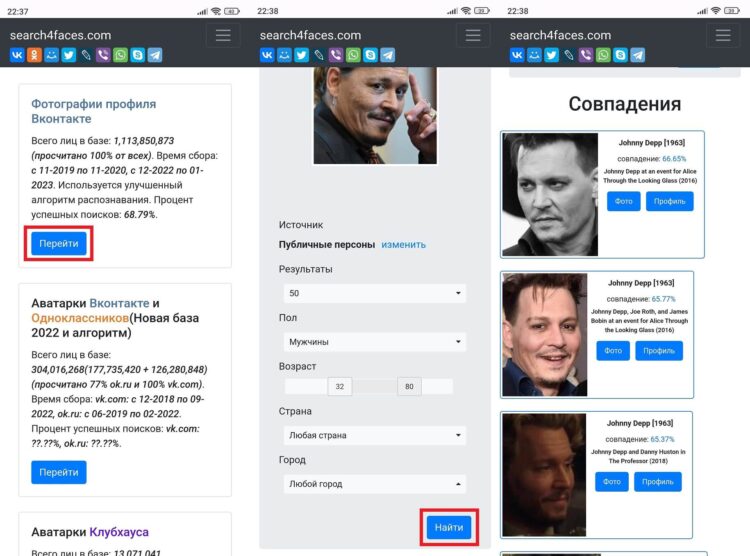This screenshot has width=750, height=556.
Task: Click Фото for the 65.77% match
Action: 613,351
